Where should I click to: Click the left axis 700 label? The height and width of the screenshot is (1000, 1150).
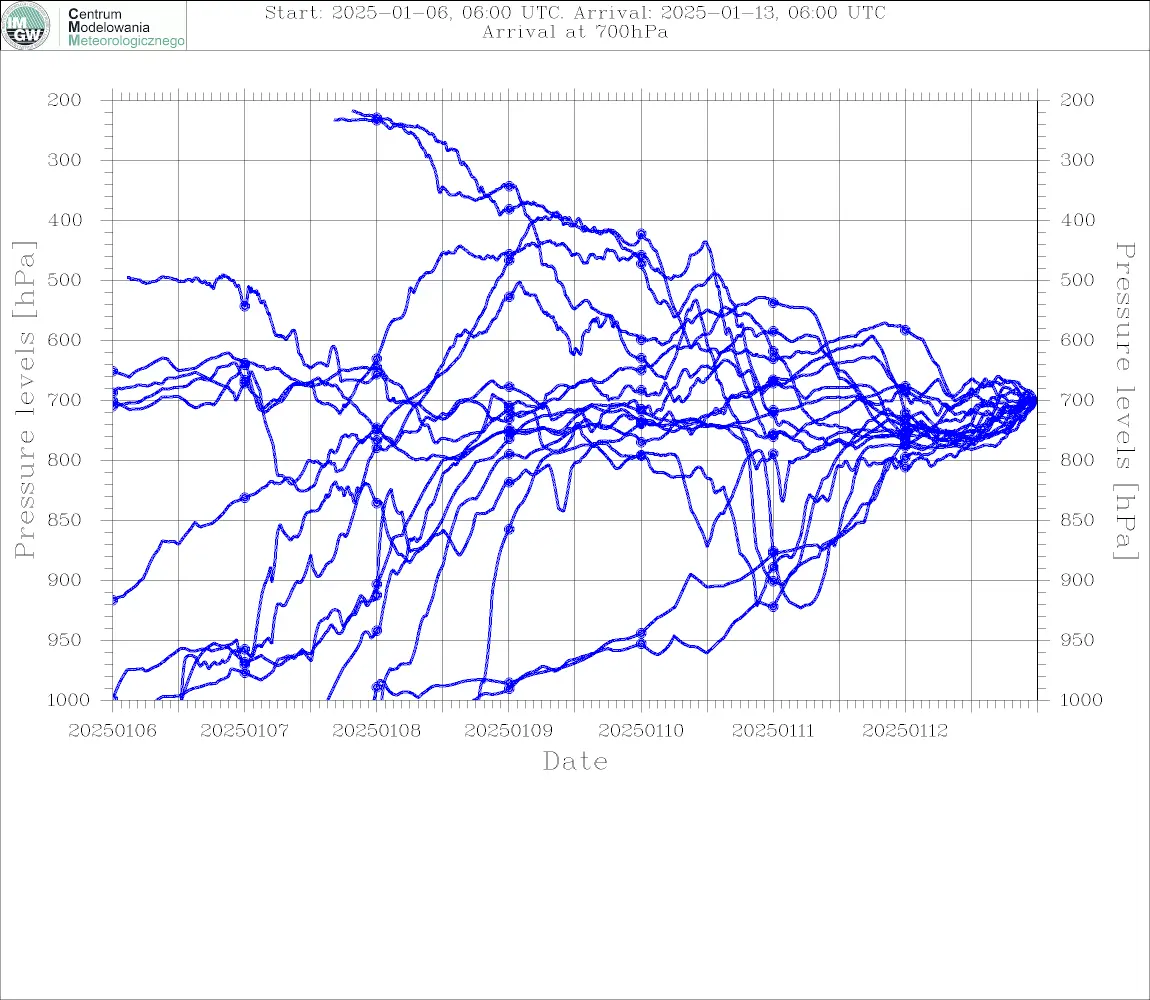point(65,400)
